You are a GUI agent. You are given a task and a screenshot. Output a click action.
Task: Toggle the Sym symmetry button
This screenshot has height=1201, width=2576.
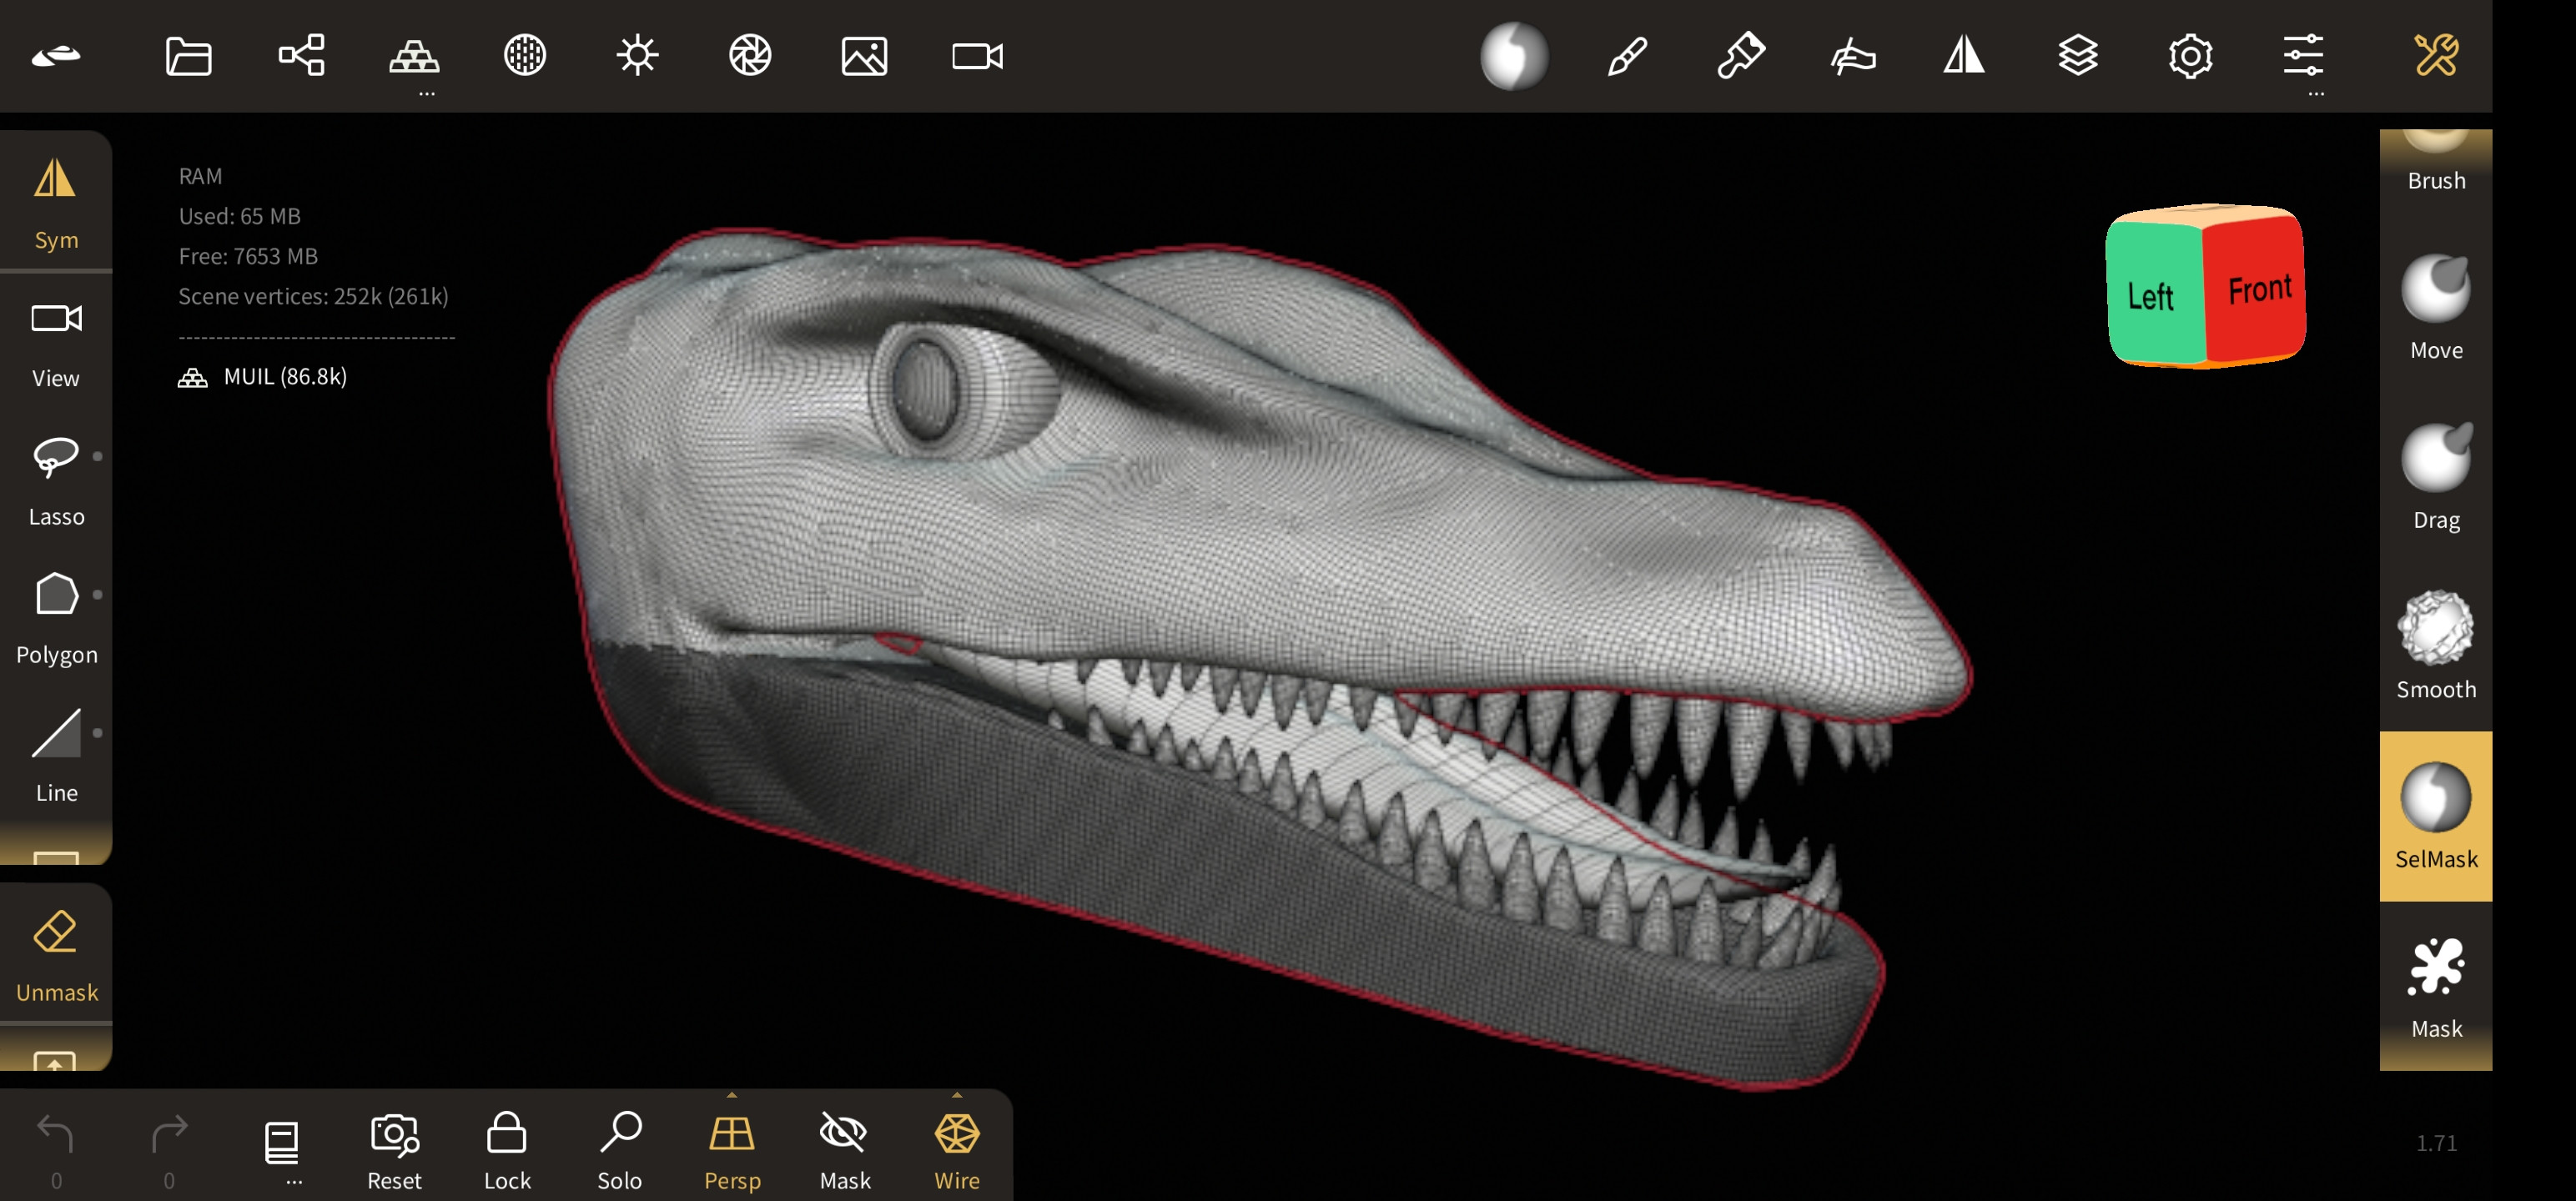[x=56, y=201]
